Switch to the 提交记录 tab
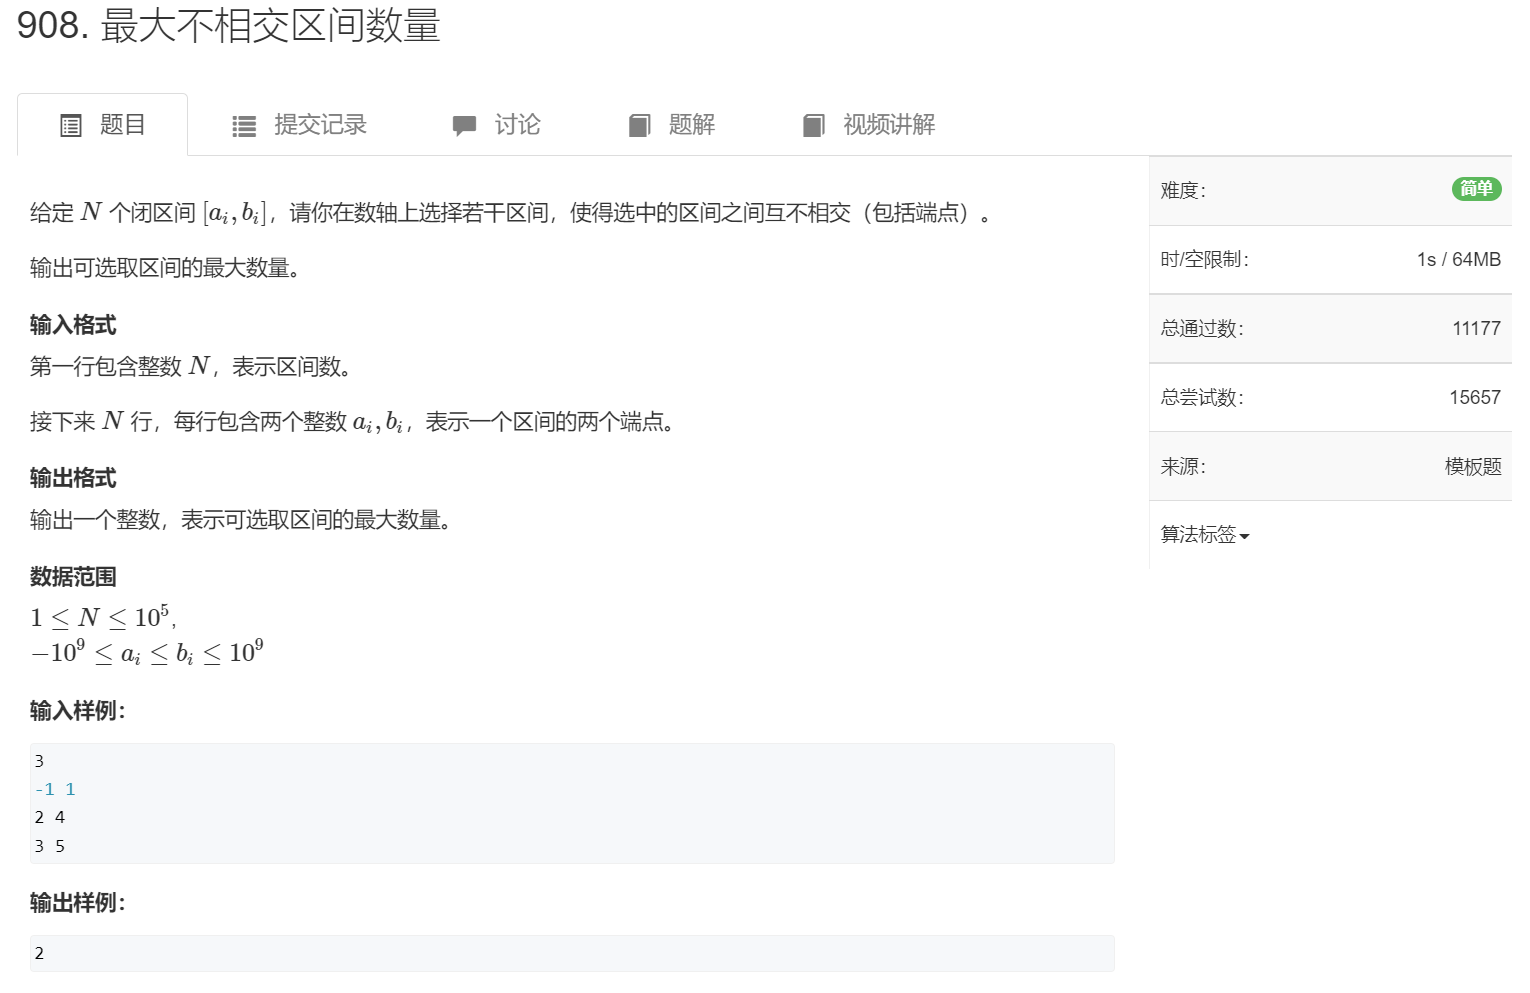 coord(299,125)
